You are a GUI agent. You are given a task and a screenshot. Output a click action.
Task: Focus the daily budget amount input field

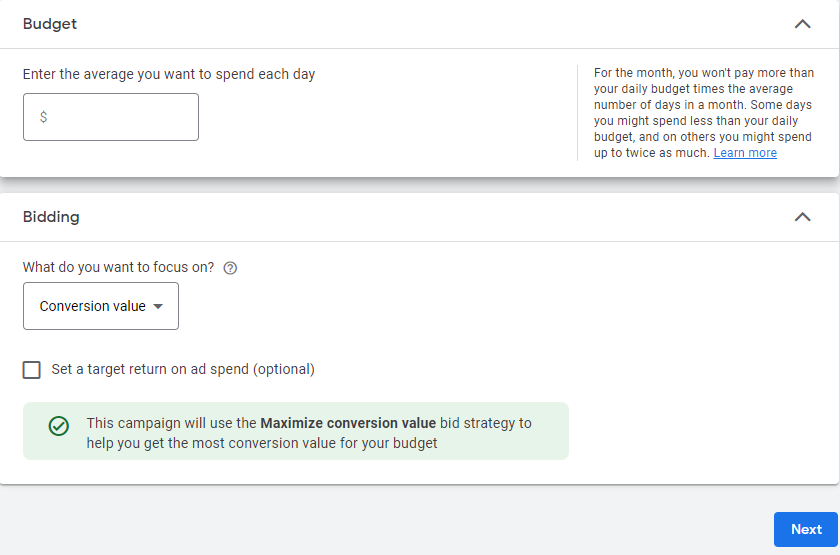(111, 117)
